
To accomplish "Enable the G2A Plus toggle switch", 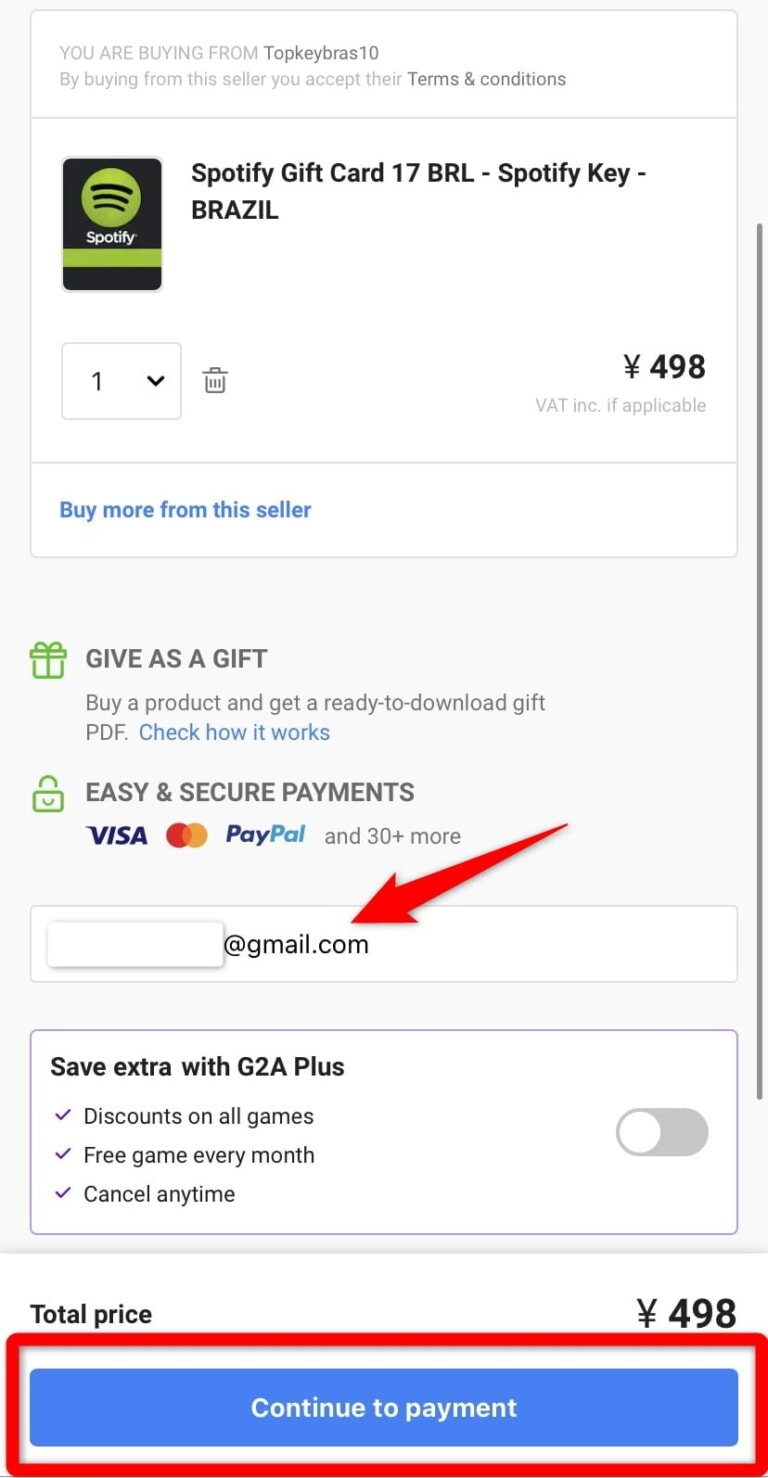I will [x=662, y=1133].
